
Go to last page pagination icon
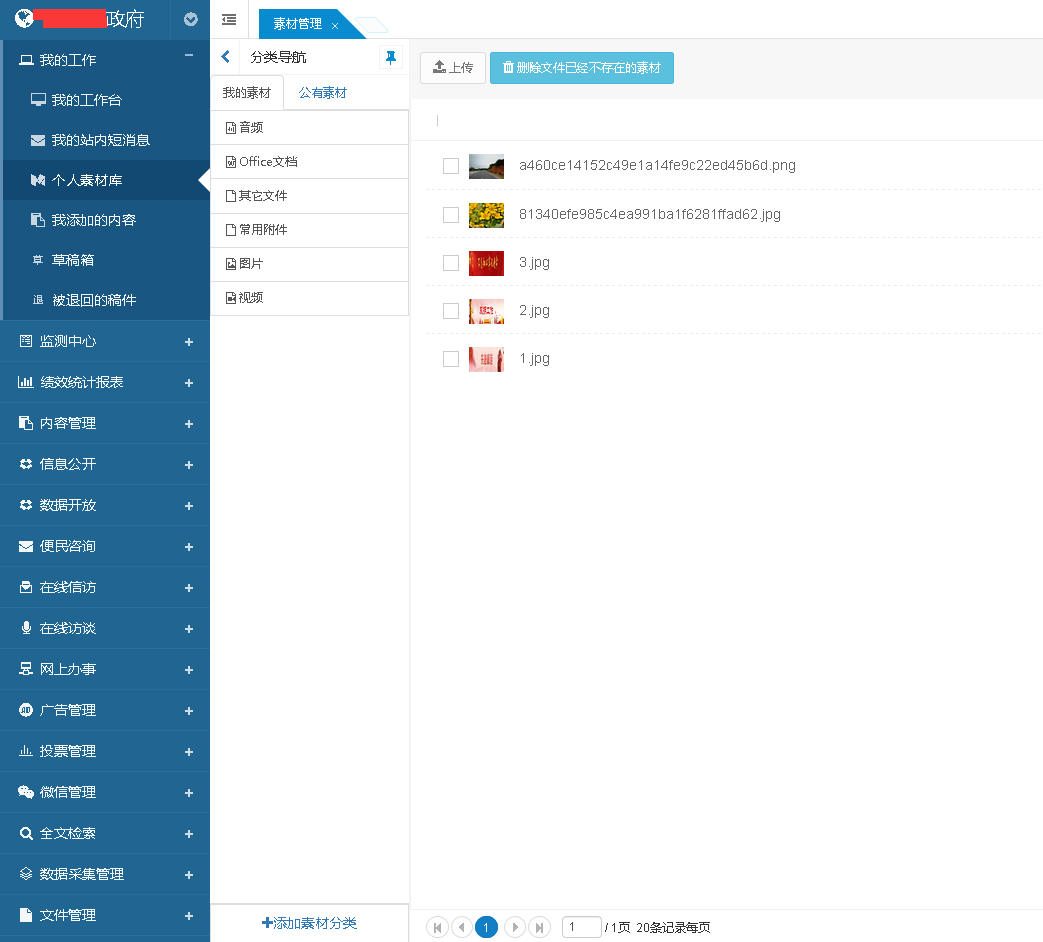pyautogui.click(x=539, y=927)
